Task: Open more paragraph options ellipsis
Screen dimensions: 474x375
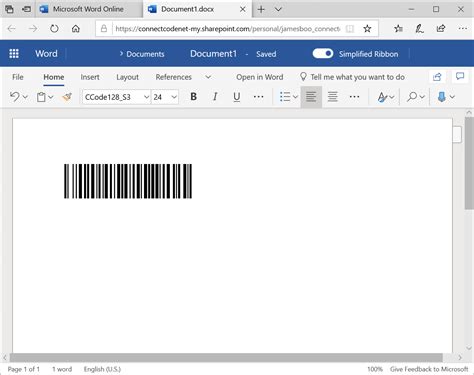Action: [354, 97]
